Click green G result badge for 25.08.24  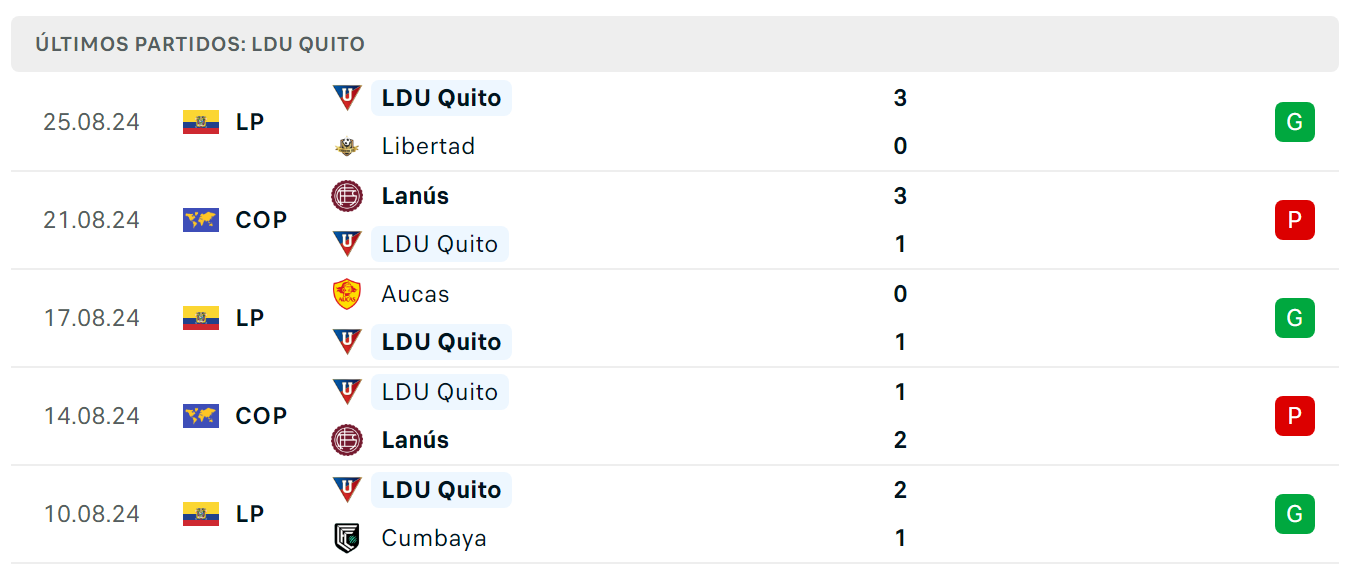point(1294,122)
